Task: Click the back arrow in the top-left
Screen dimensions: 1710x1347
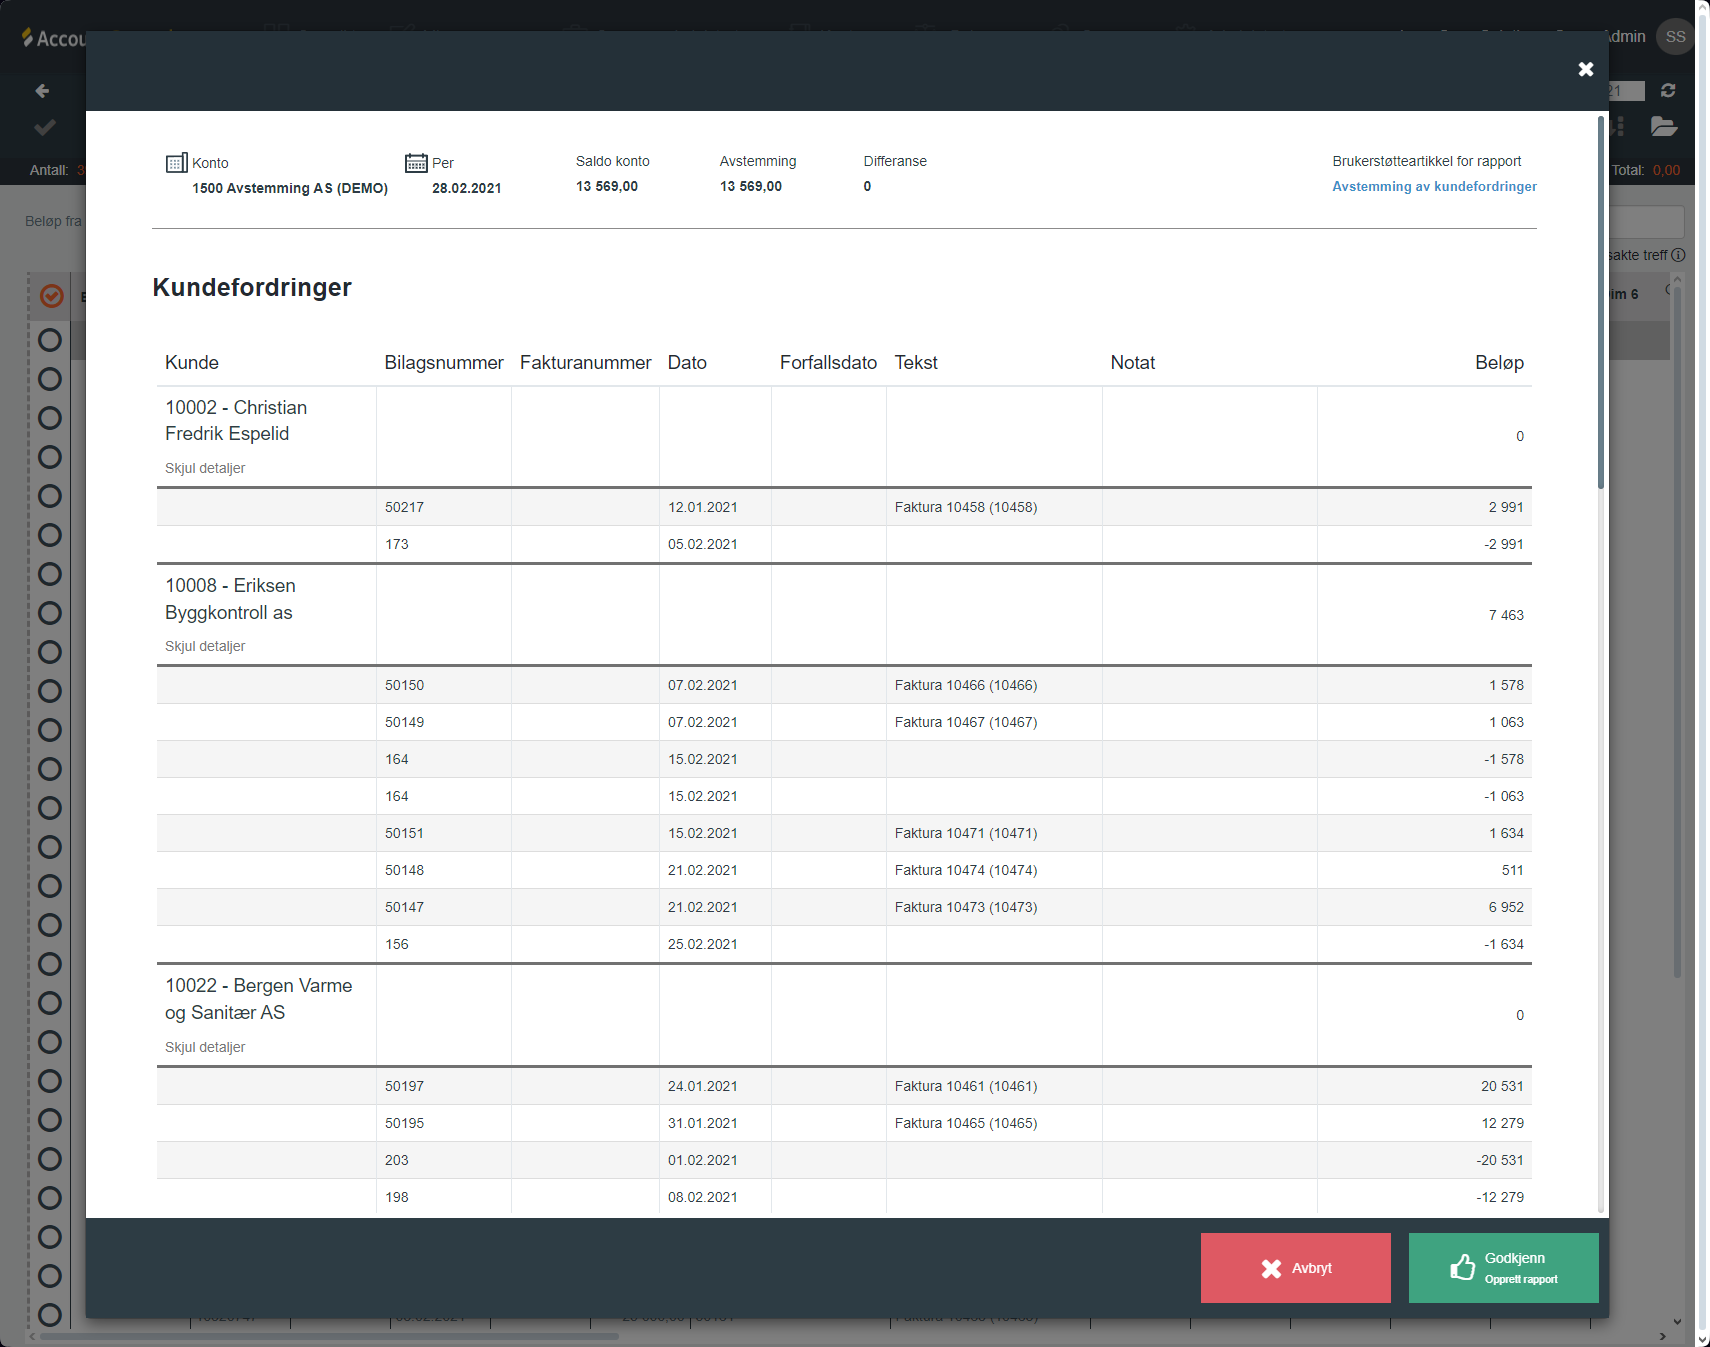Action: pos(42,91)
